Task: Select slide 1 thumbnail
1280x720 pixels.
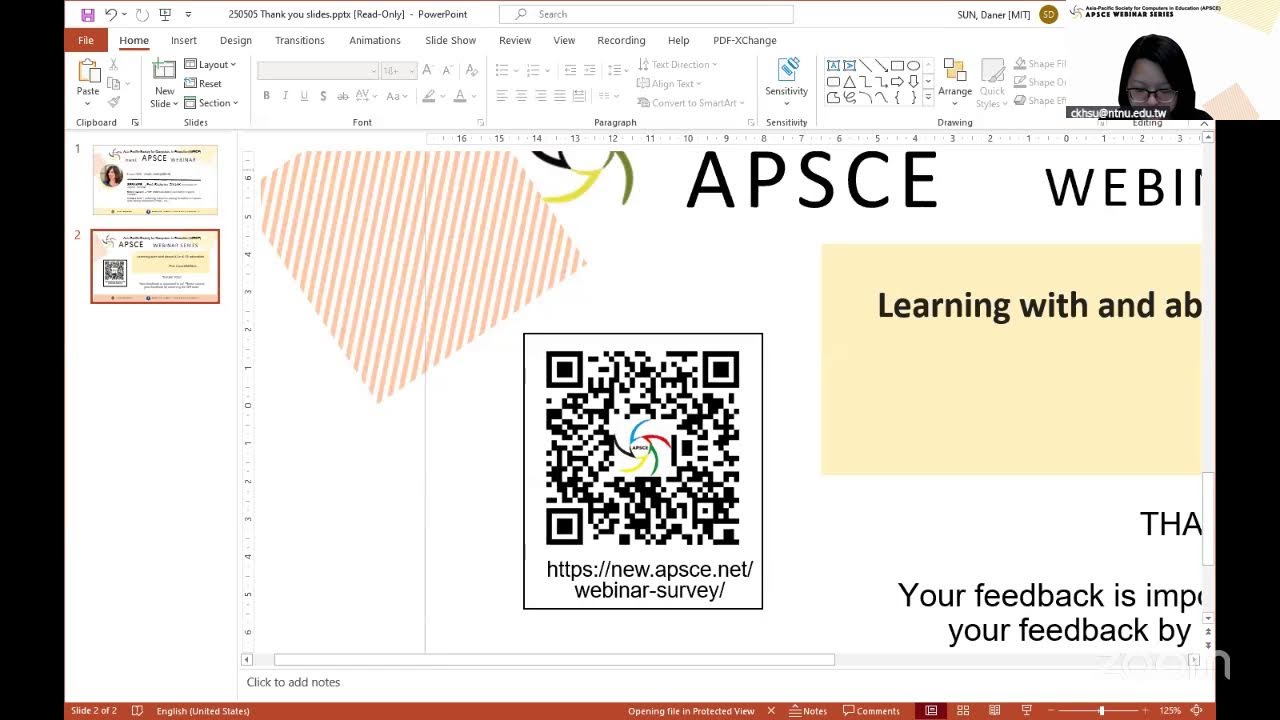Action: [x=155, y=180]
